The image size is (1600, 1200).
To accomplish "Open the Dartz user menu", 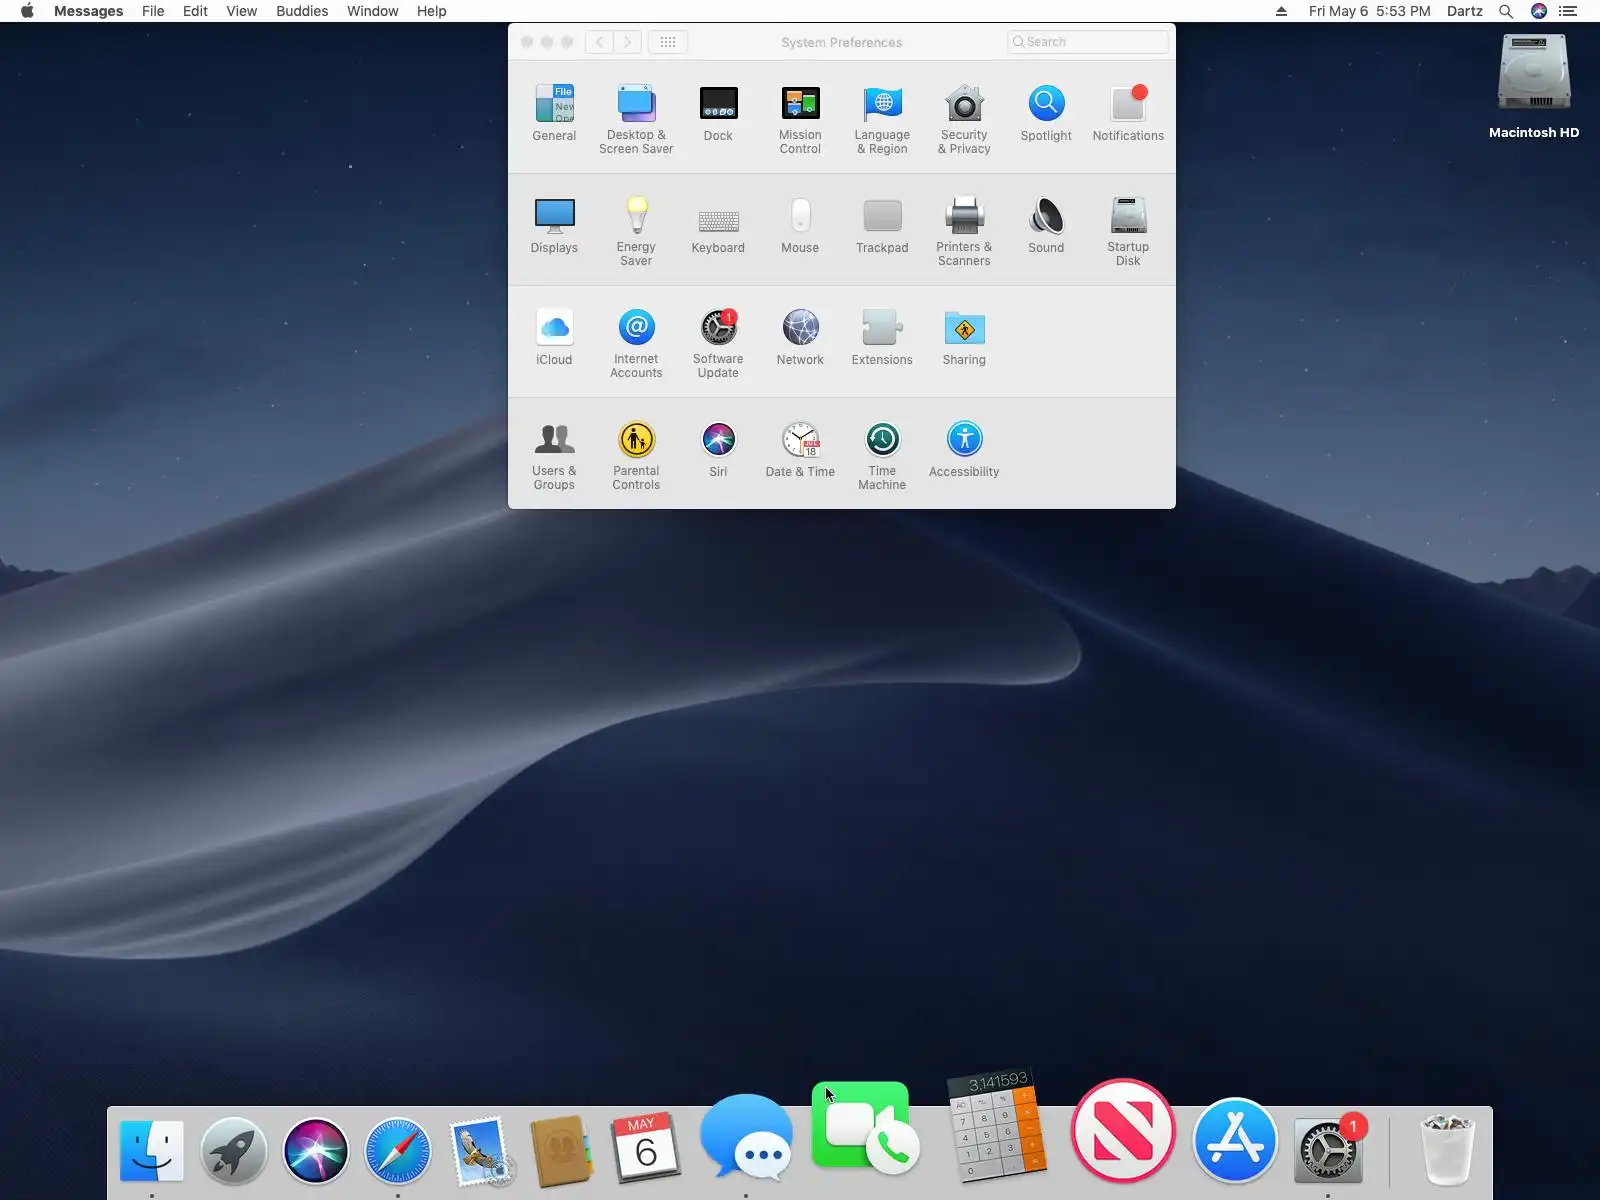I will [1465, 11].
